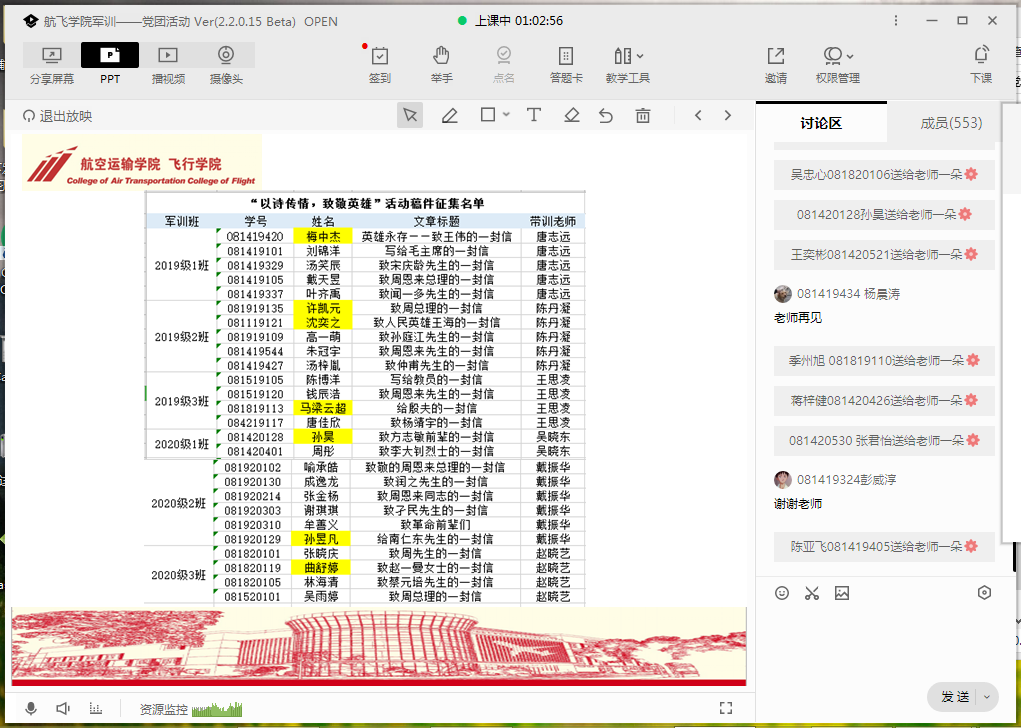Switch to the 讨论区 tab
1021x728 pixels.
coord(821,123)
